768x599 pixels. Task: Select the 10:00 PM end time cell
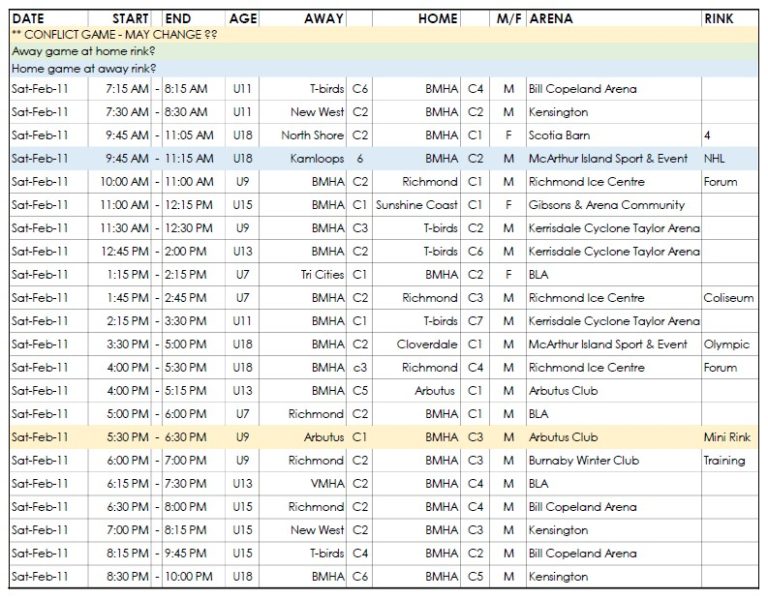pos(188,576)
